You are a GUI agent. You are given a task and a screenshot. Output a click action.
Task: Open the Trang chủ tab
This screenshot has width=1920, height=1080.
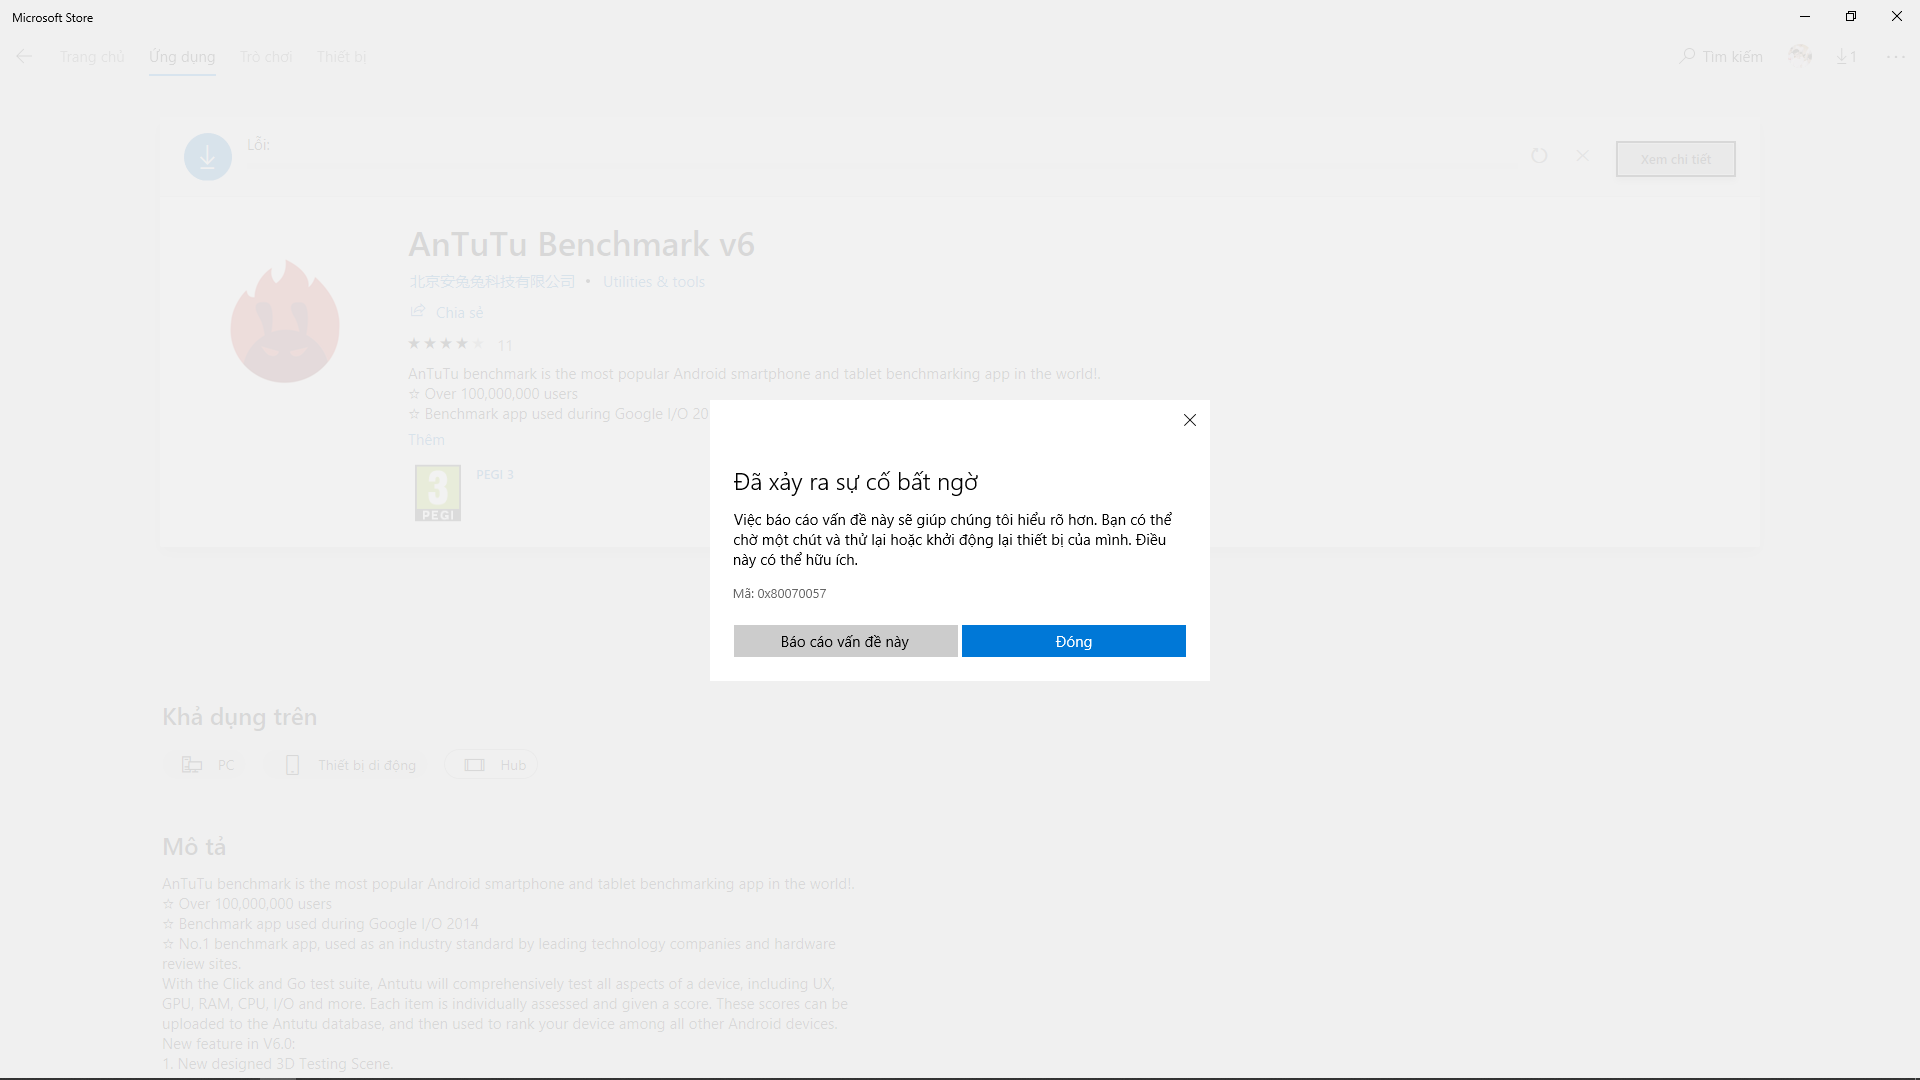pos(92,57)
